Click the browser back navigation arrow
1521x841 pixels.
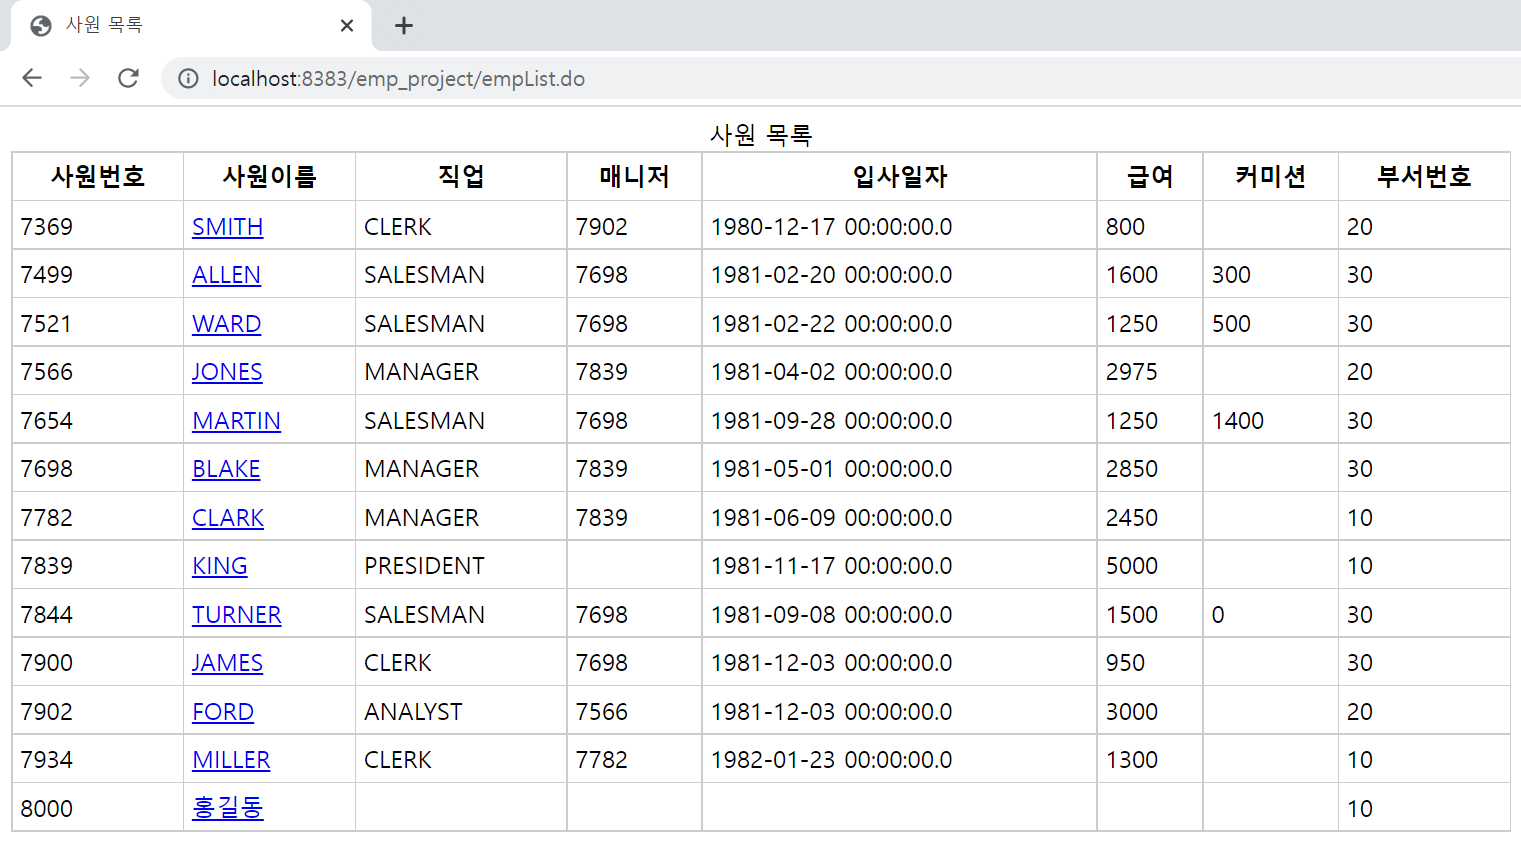click(31, 78)
